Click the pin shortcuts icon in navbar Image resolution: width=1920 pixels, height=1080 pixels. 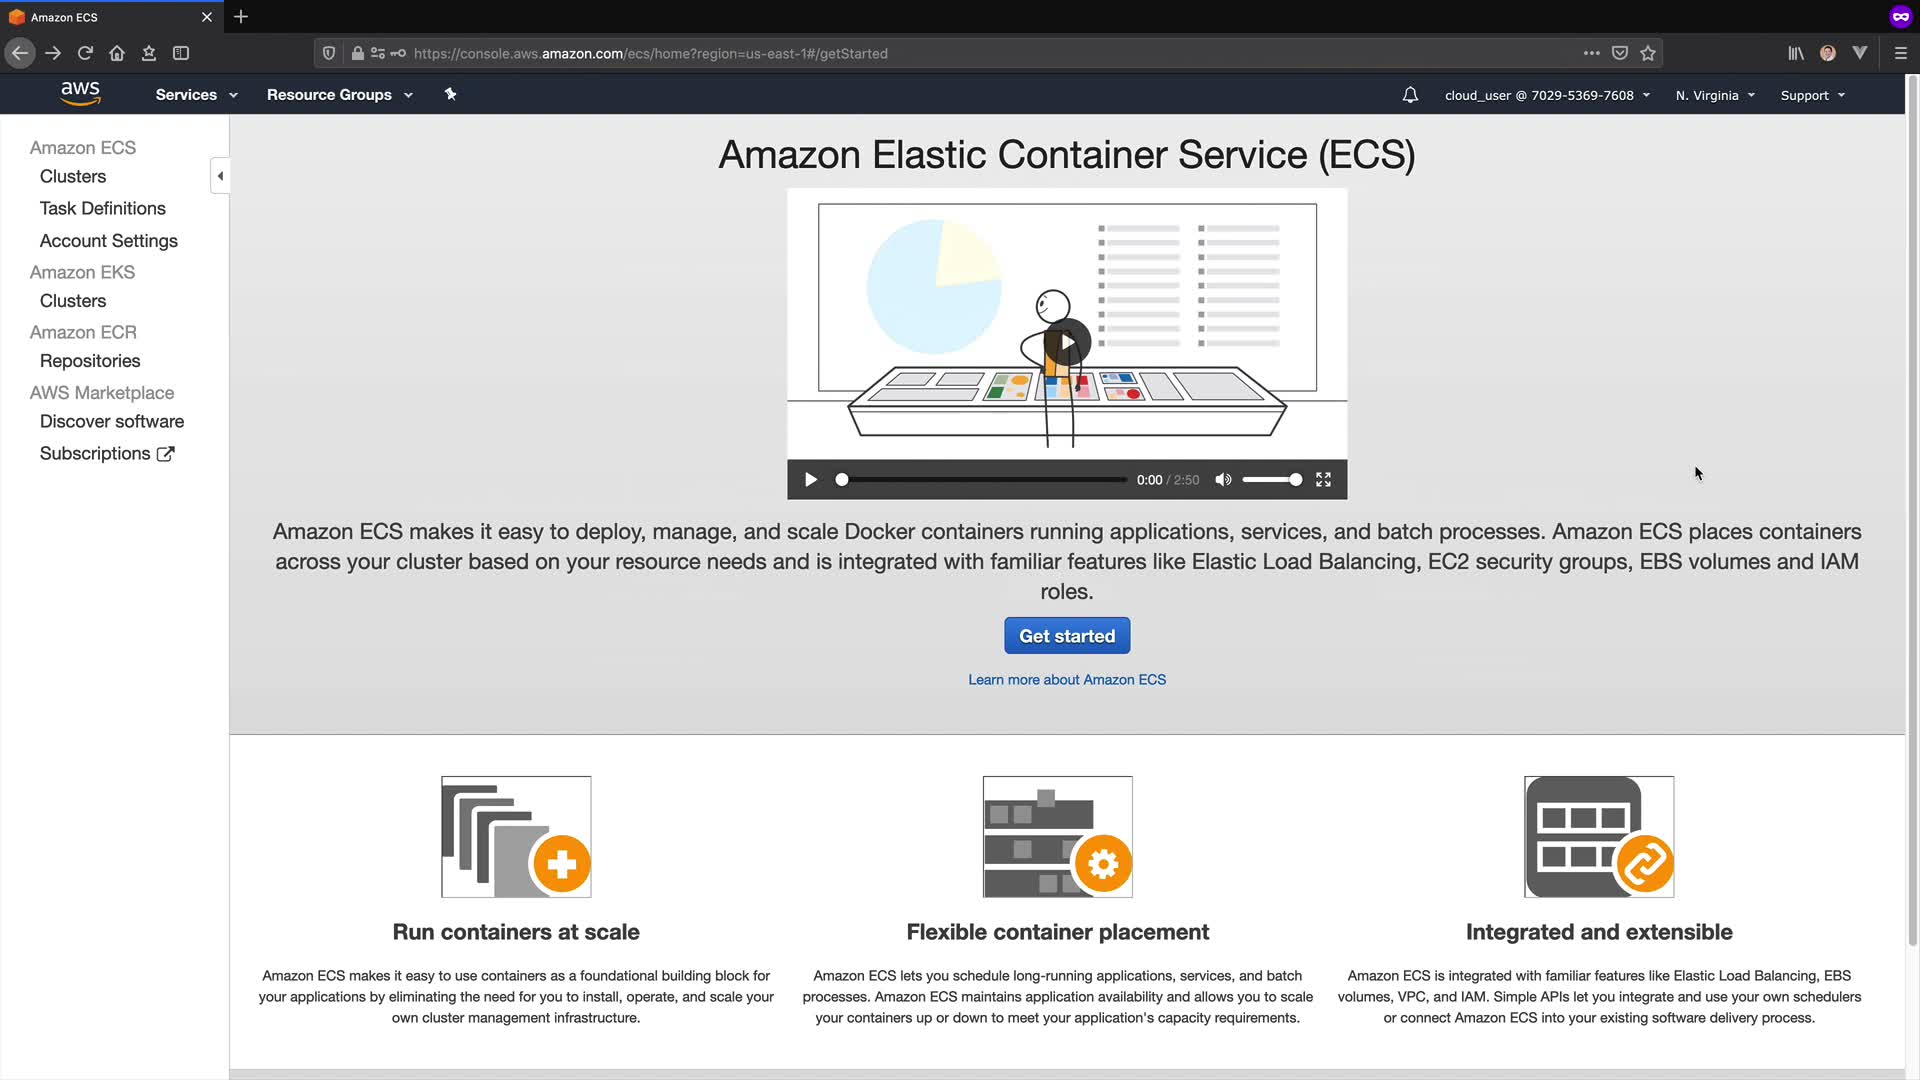click(x=450, y=94)
